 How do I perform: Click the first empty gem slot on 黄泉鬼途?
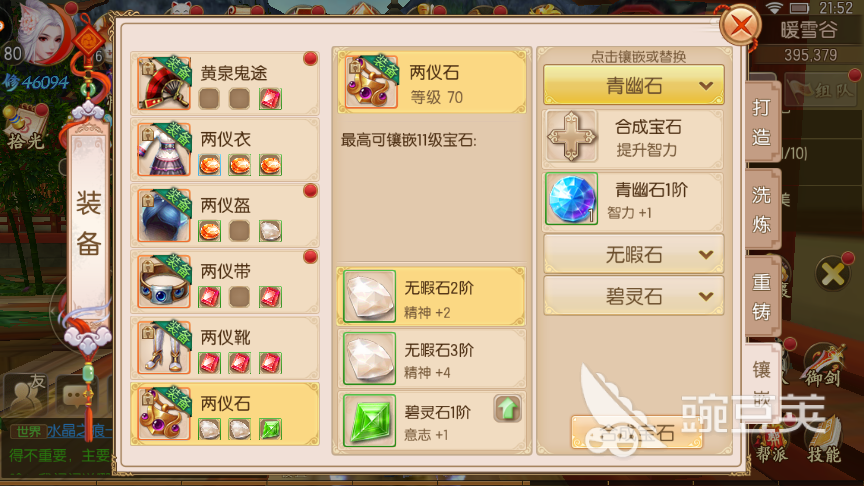[x=209, y=99]
